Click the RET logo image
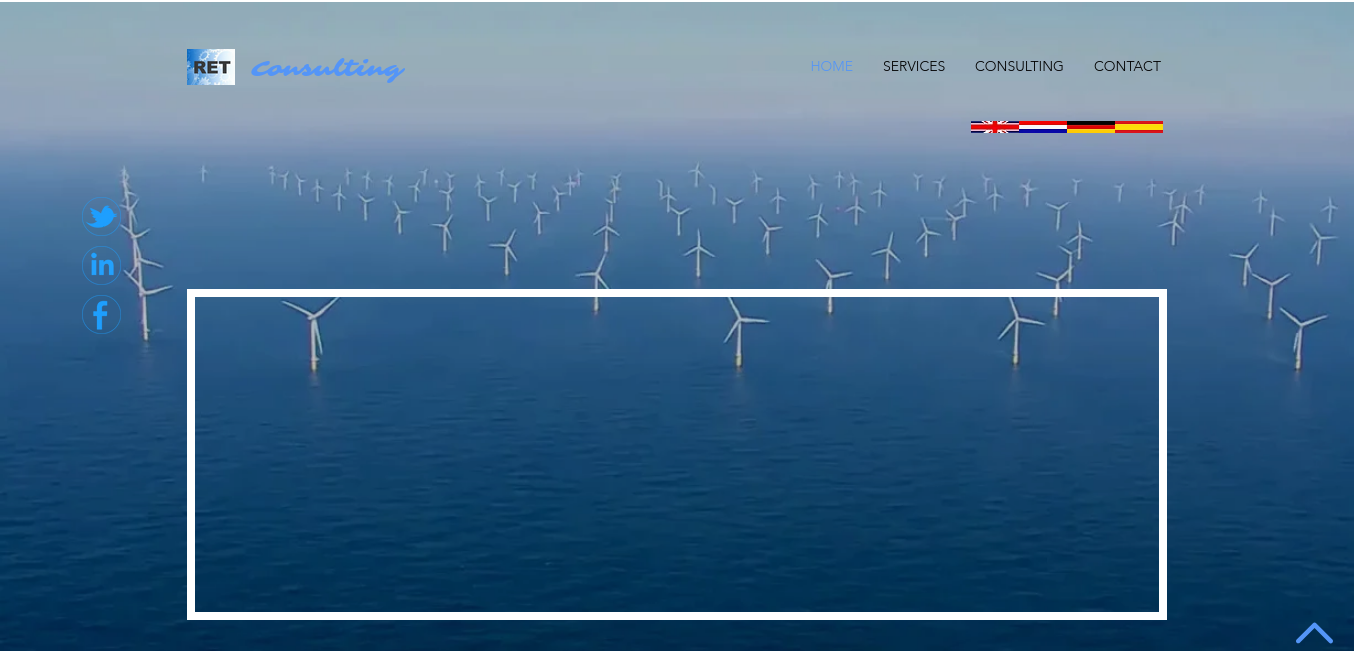This screenshot has height=651, width=1366. pos(211,67)
